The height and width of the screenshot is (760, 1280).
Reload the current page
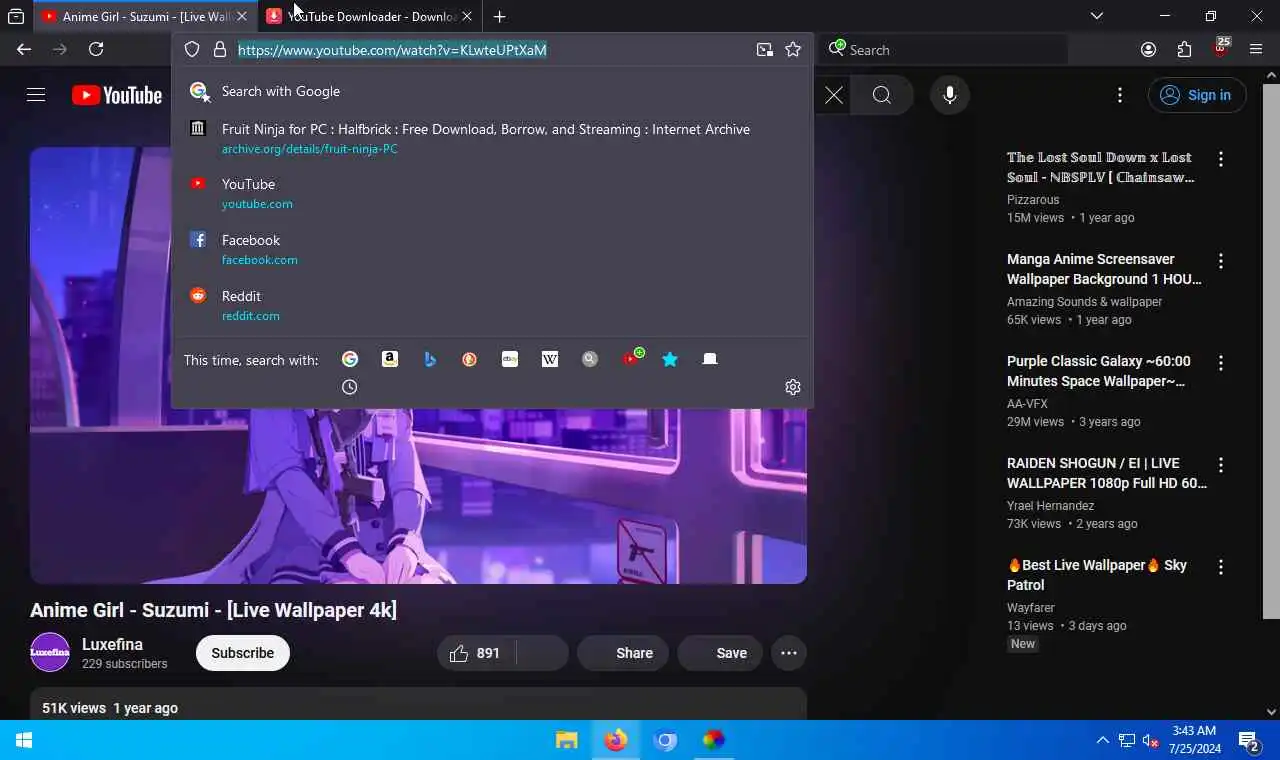tap(96, 49)
